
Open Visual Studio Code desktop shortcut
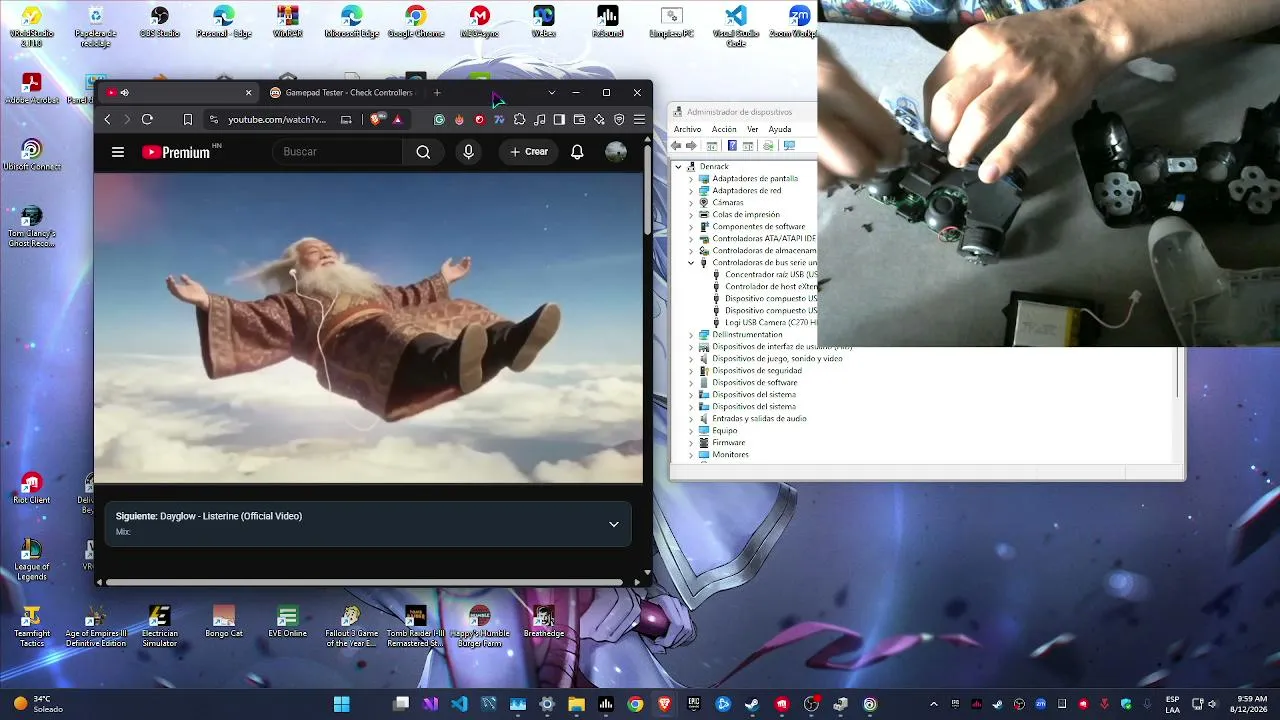tap(736, 26)
